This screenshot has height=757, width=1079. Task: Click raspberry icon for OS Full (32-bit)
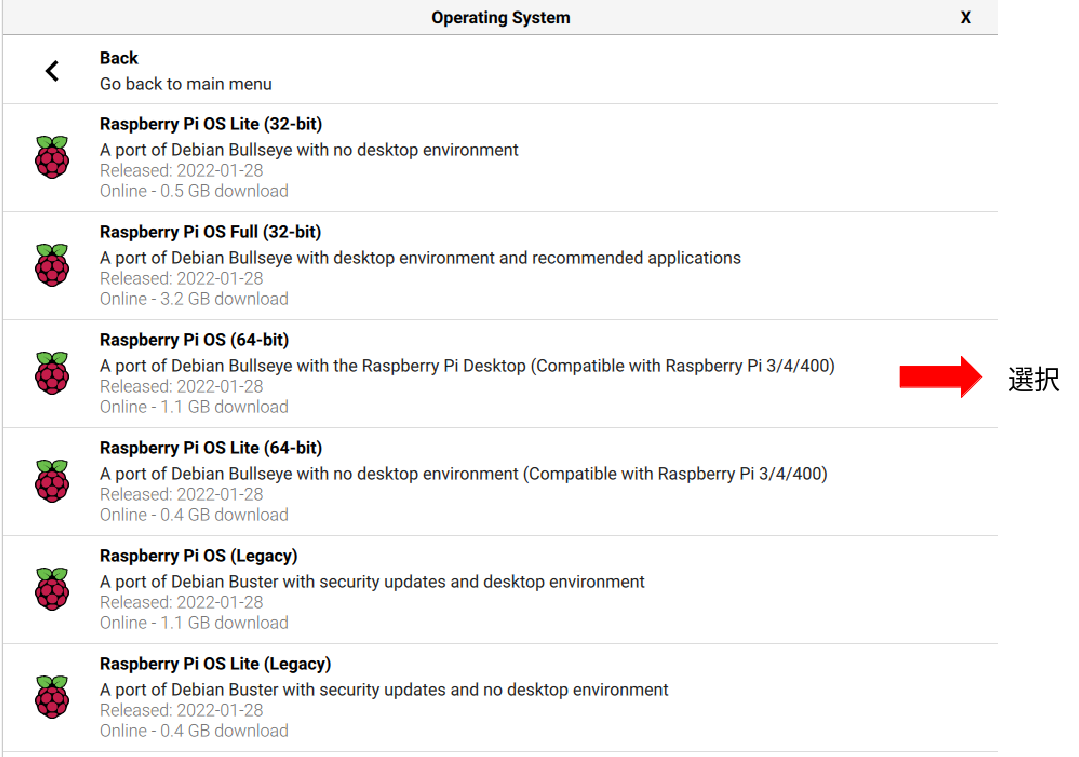coord(52,265)
